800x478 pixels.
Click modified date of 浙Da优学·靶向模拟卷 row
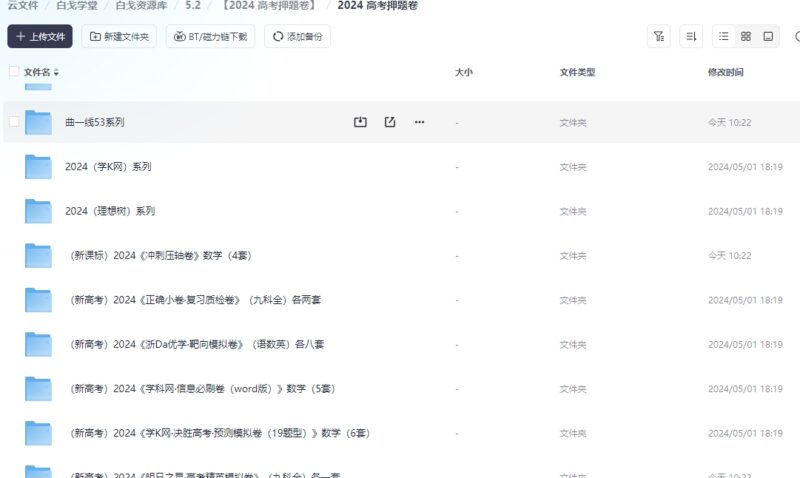click(745, 344)
